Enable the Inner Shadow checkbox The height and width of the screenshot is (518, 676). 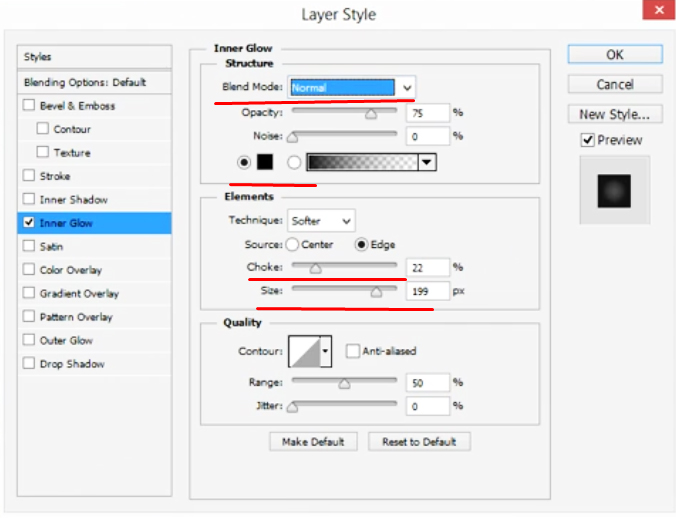29,199
